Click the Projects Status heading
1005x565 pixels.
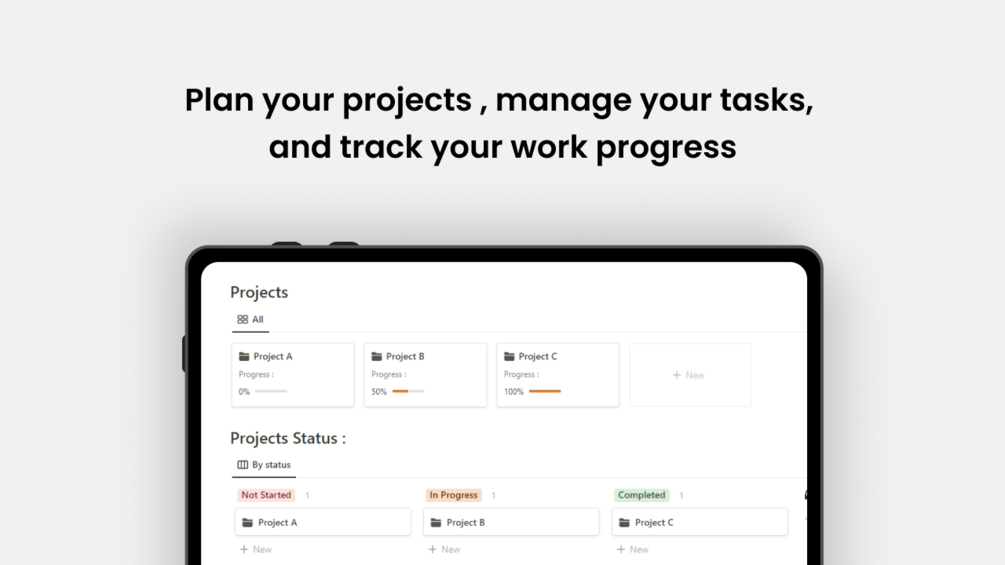[x=288, y=438]
